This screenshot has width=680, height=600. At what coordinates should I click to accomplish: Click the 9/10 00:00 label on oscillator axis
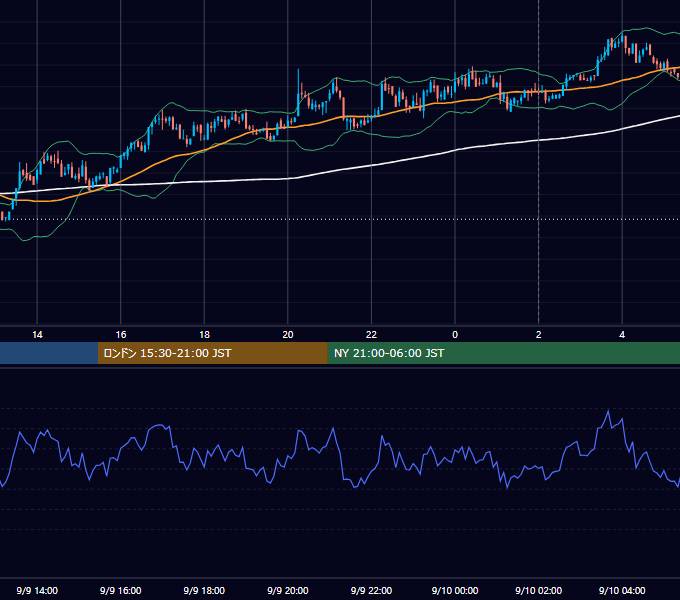click(455, 590)
